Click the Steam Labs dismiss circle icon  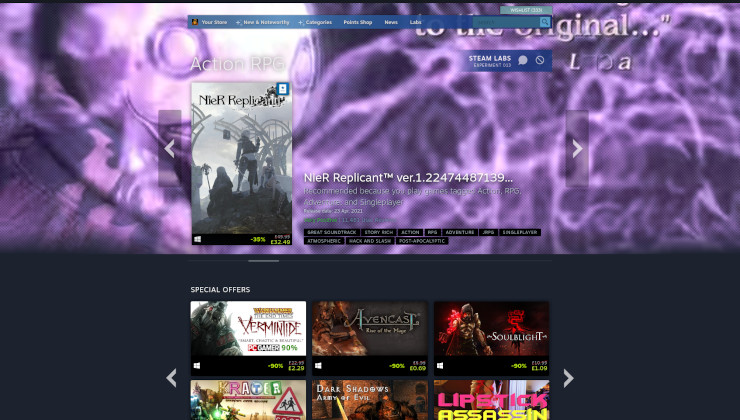[x=540, y=60]
